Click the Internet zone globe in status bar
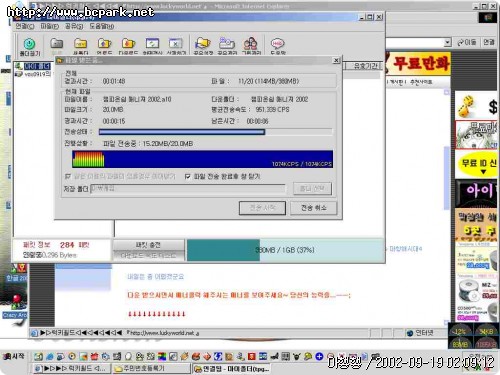500x375 pixels. pos(410,333)
